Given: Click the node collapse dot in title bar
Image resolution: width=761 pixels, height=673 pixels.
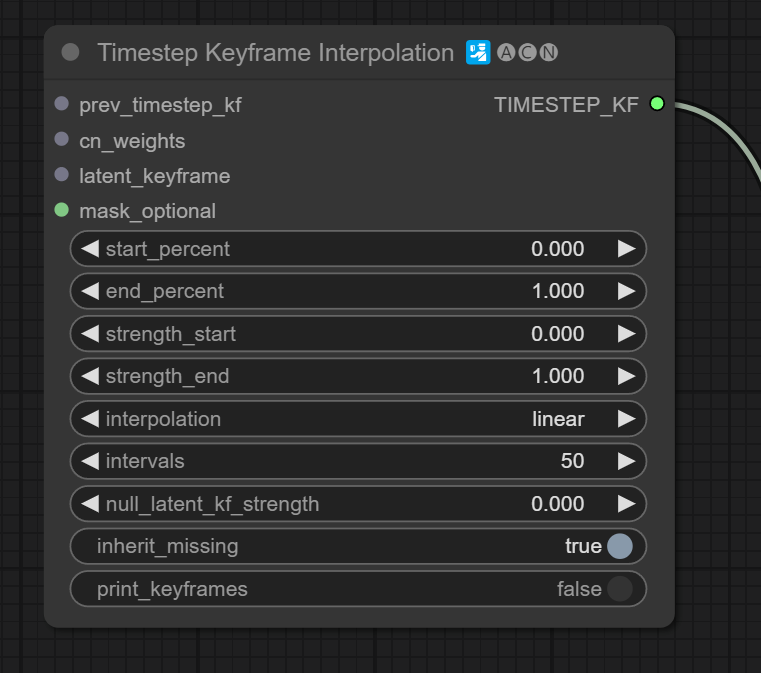Looking at the screenshot, I should coord(70,53).
